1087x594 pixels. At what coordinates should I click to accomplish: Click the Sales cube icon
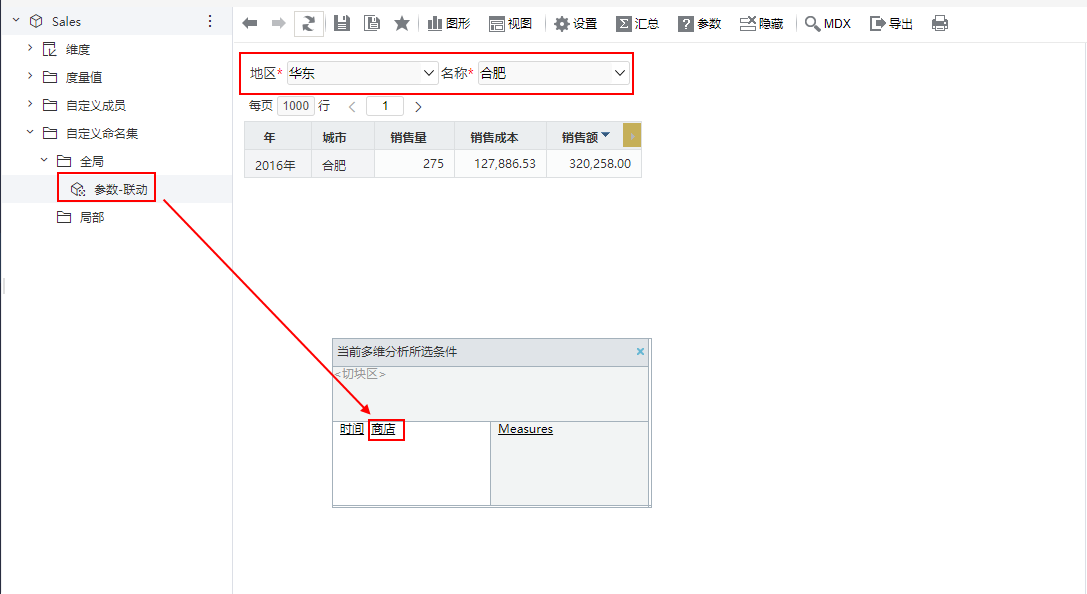[36, 21]
